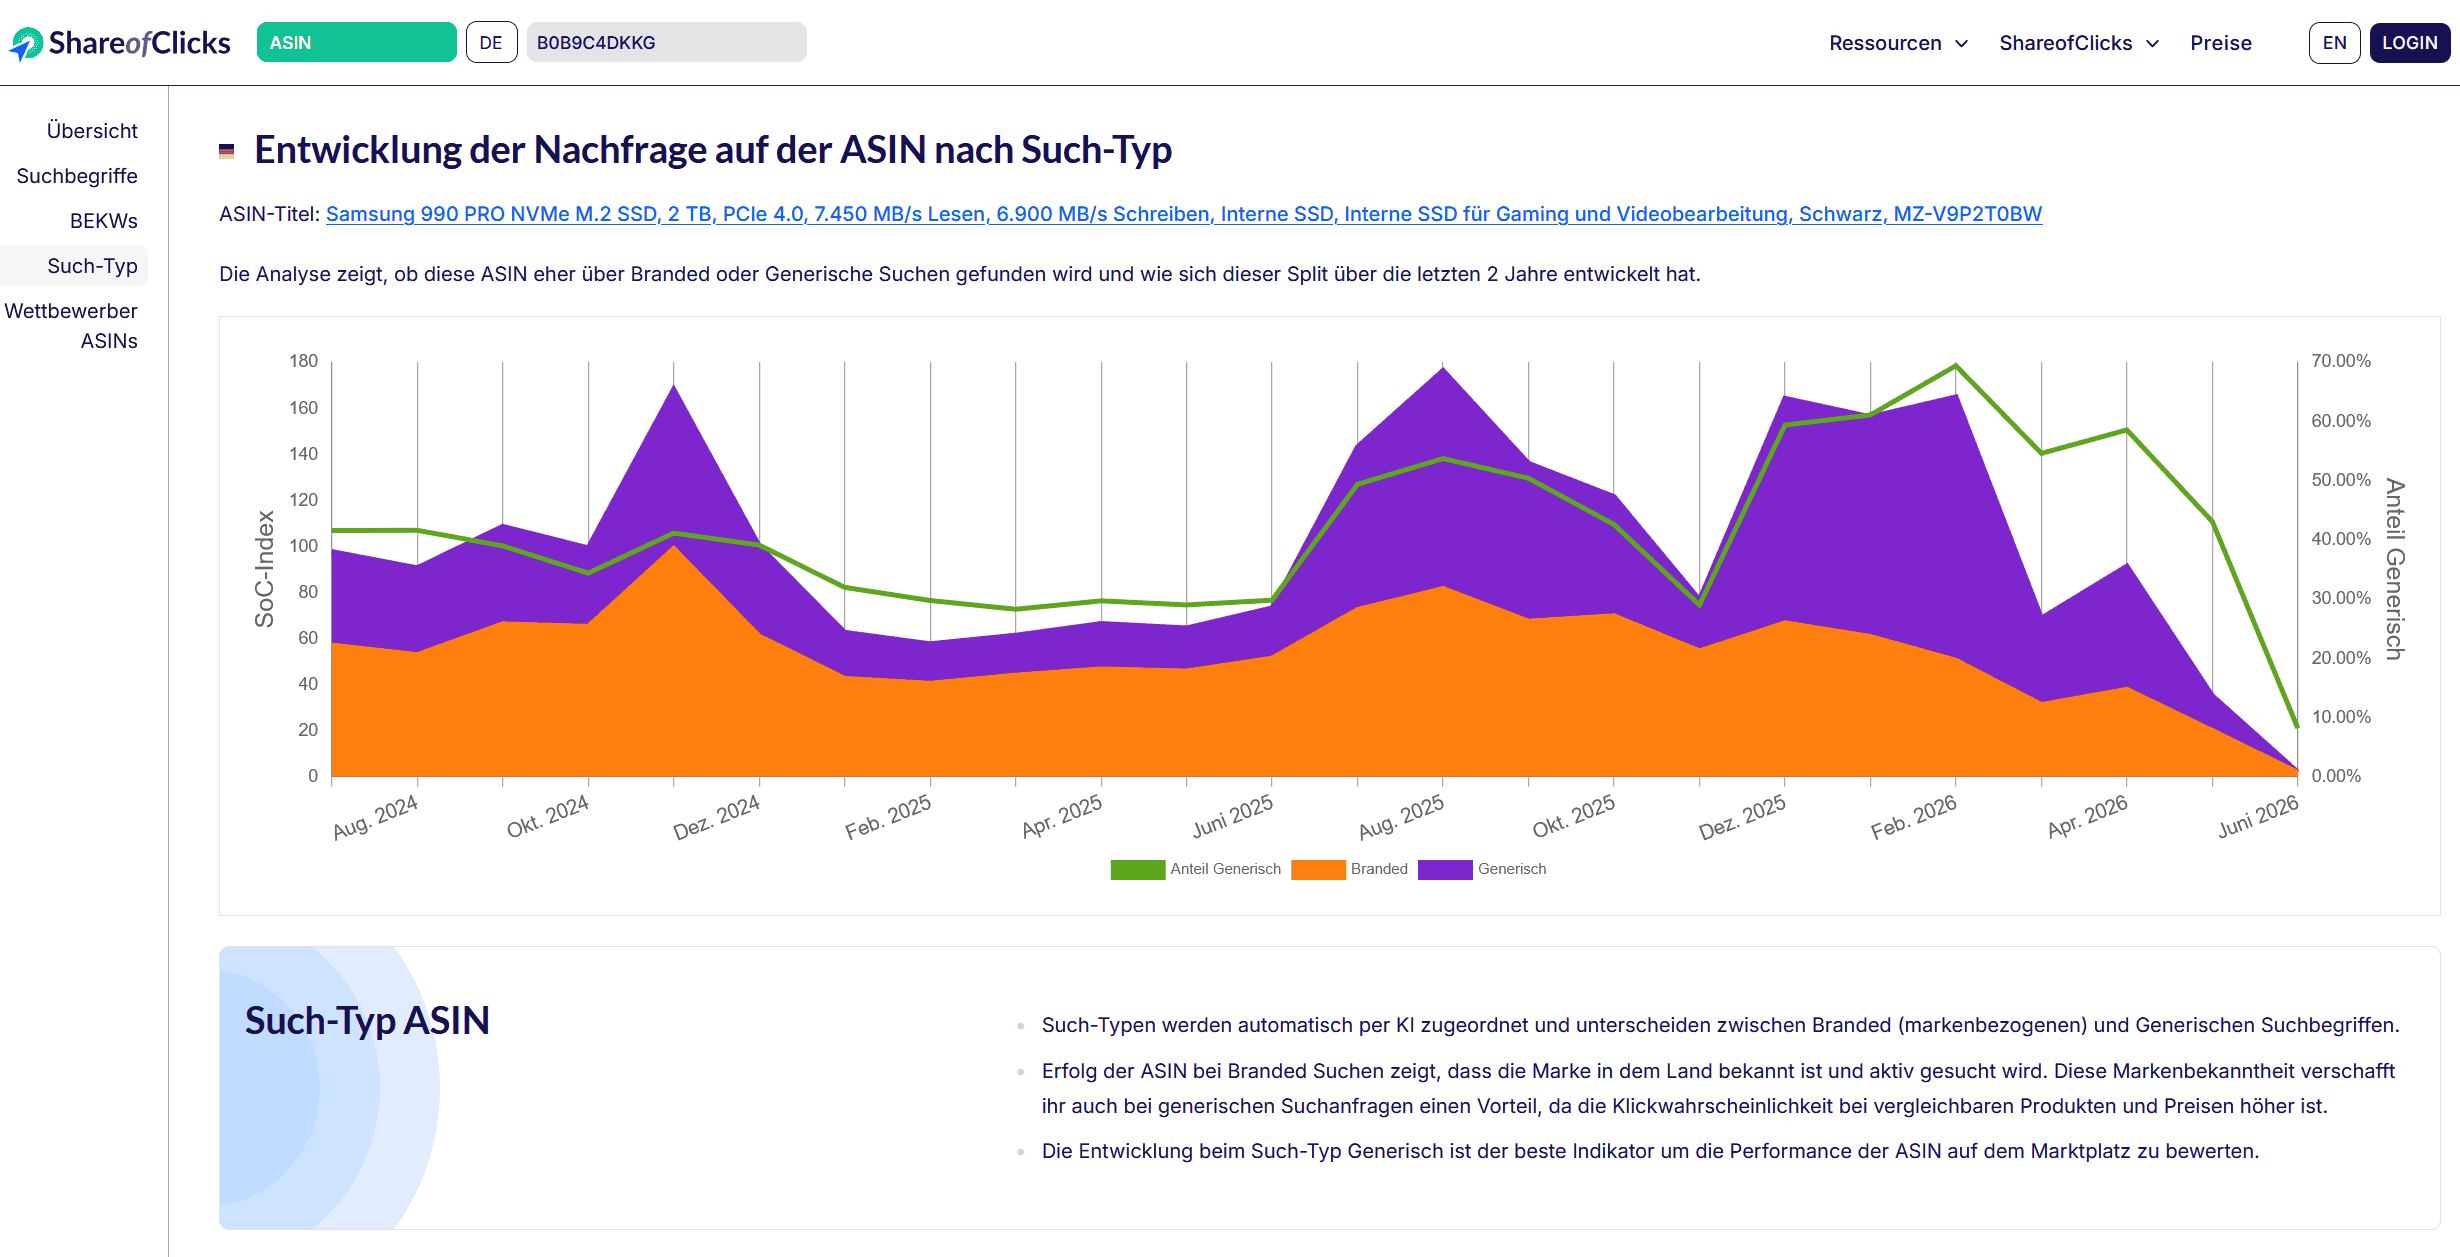This screenshot has width=2460, height=1257.
Task: Switch language with the EN button
Action: tap(2334, 43)
